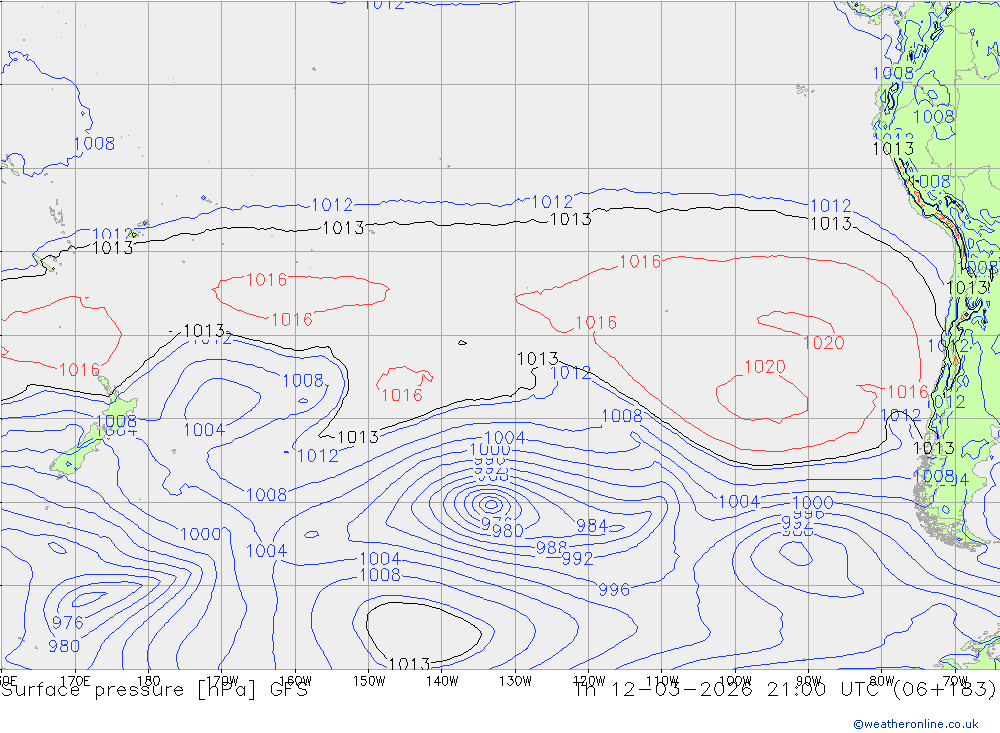Select the 170W longitude label
Image resolution: width=1000 pixels, height=733 pixels.
[x=223, y=681]
